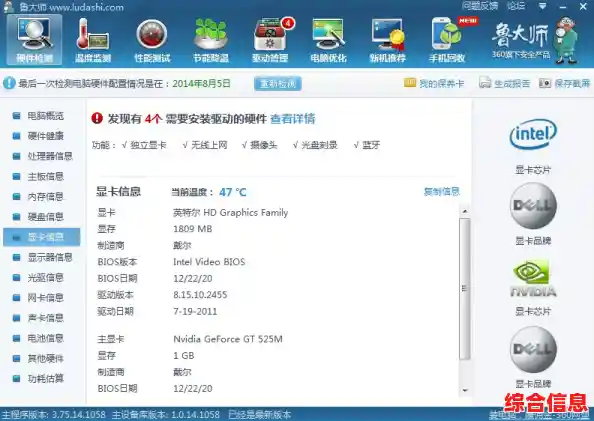Click the driver date 7-19-2011
Viewport: 594px width, 421px height.
coord(195,311)
